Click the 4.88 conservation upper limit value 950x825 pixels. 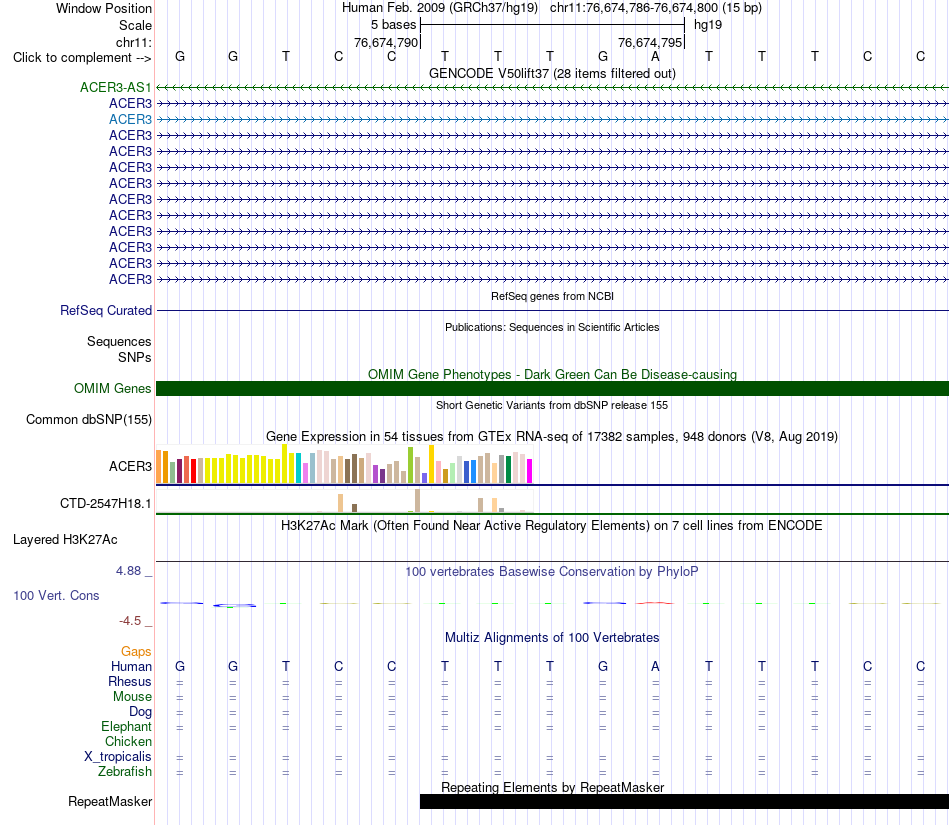point(128,571)
